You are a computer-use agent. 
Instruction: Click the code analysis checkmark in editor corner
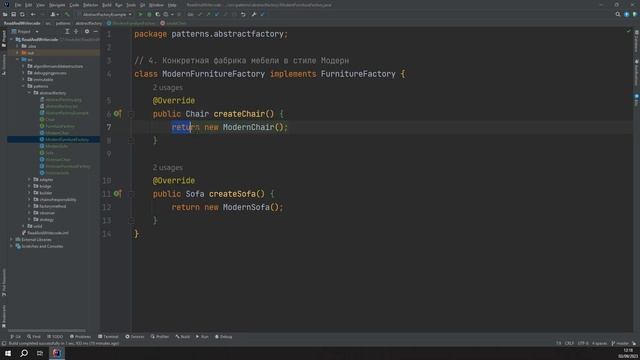[628, 31]
